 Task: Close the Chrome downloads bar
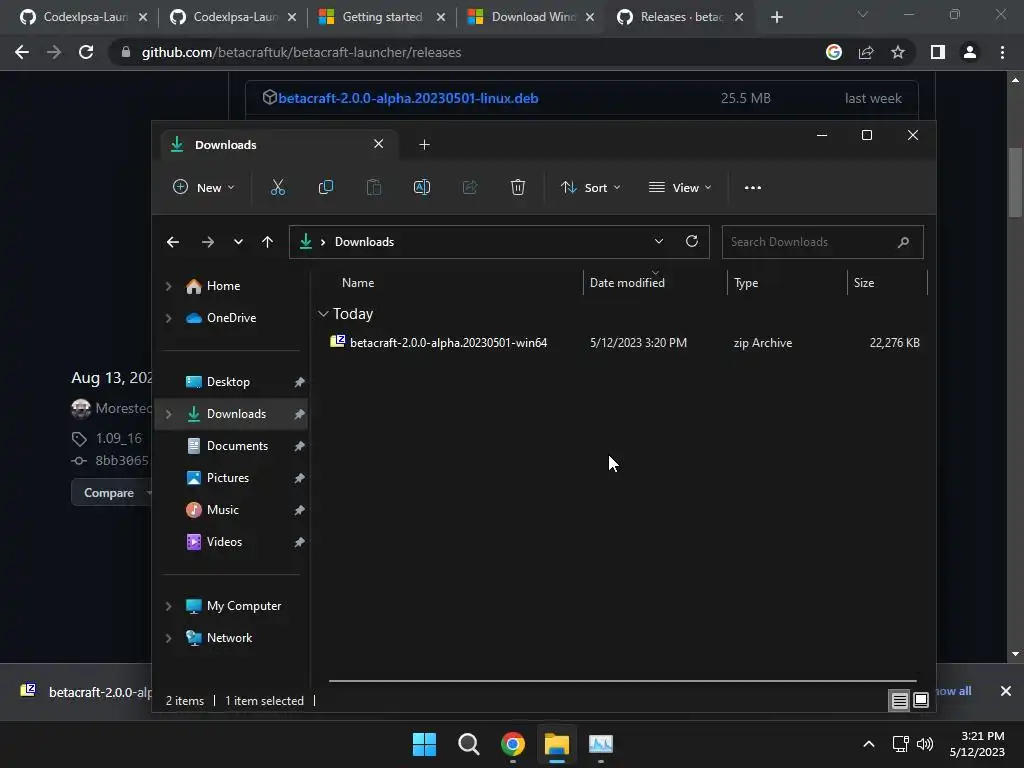tap(1006, 691)
